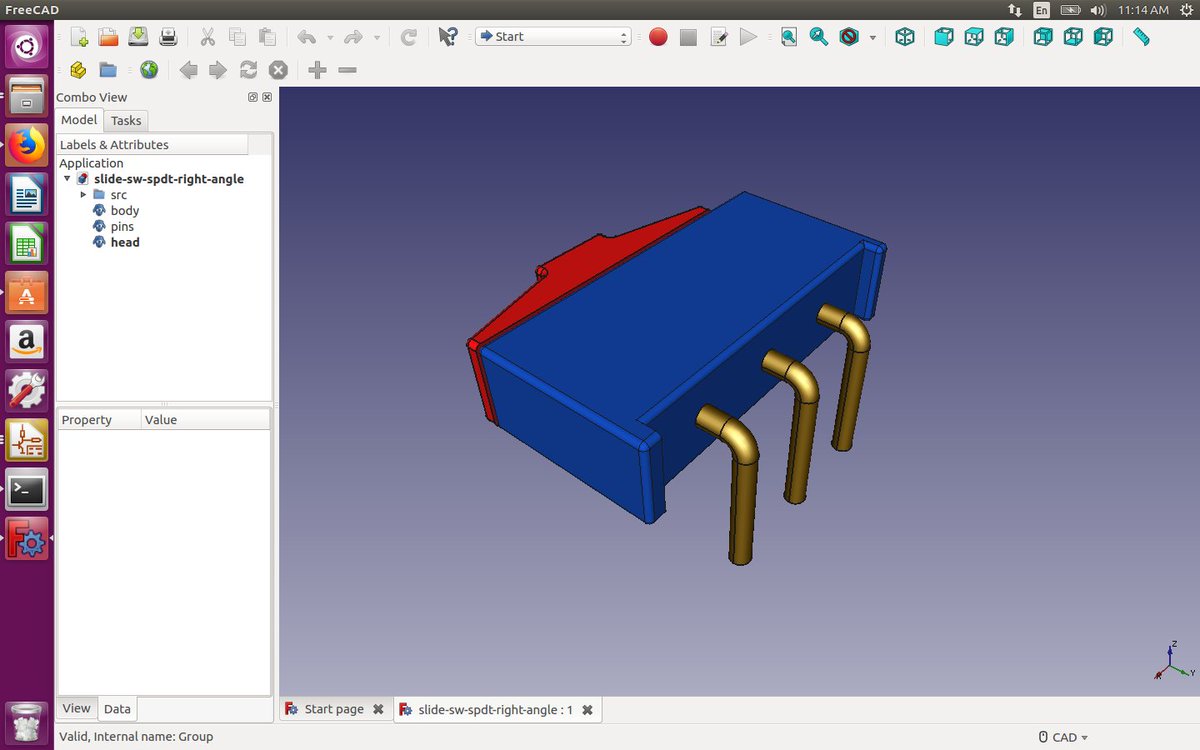Execute macro with the play triangle
The image size is (1200, 750).
tap(748, 37)
